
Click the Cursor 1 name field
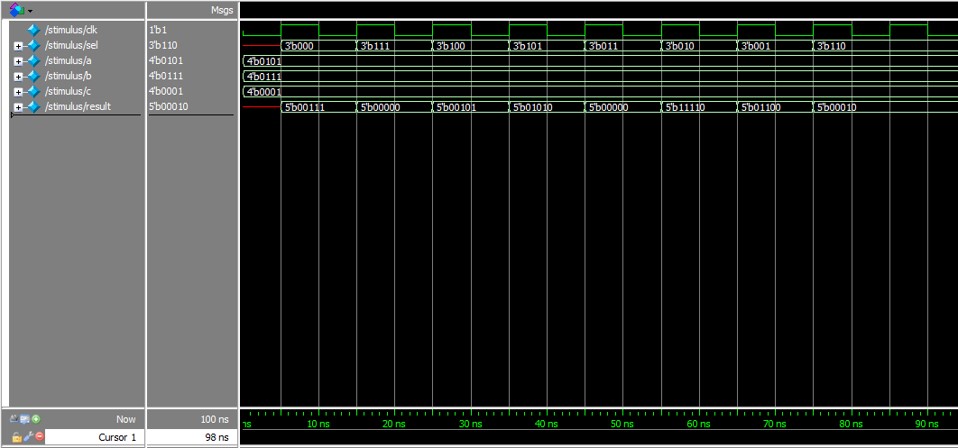95,437
